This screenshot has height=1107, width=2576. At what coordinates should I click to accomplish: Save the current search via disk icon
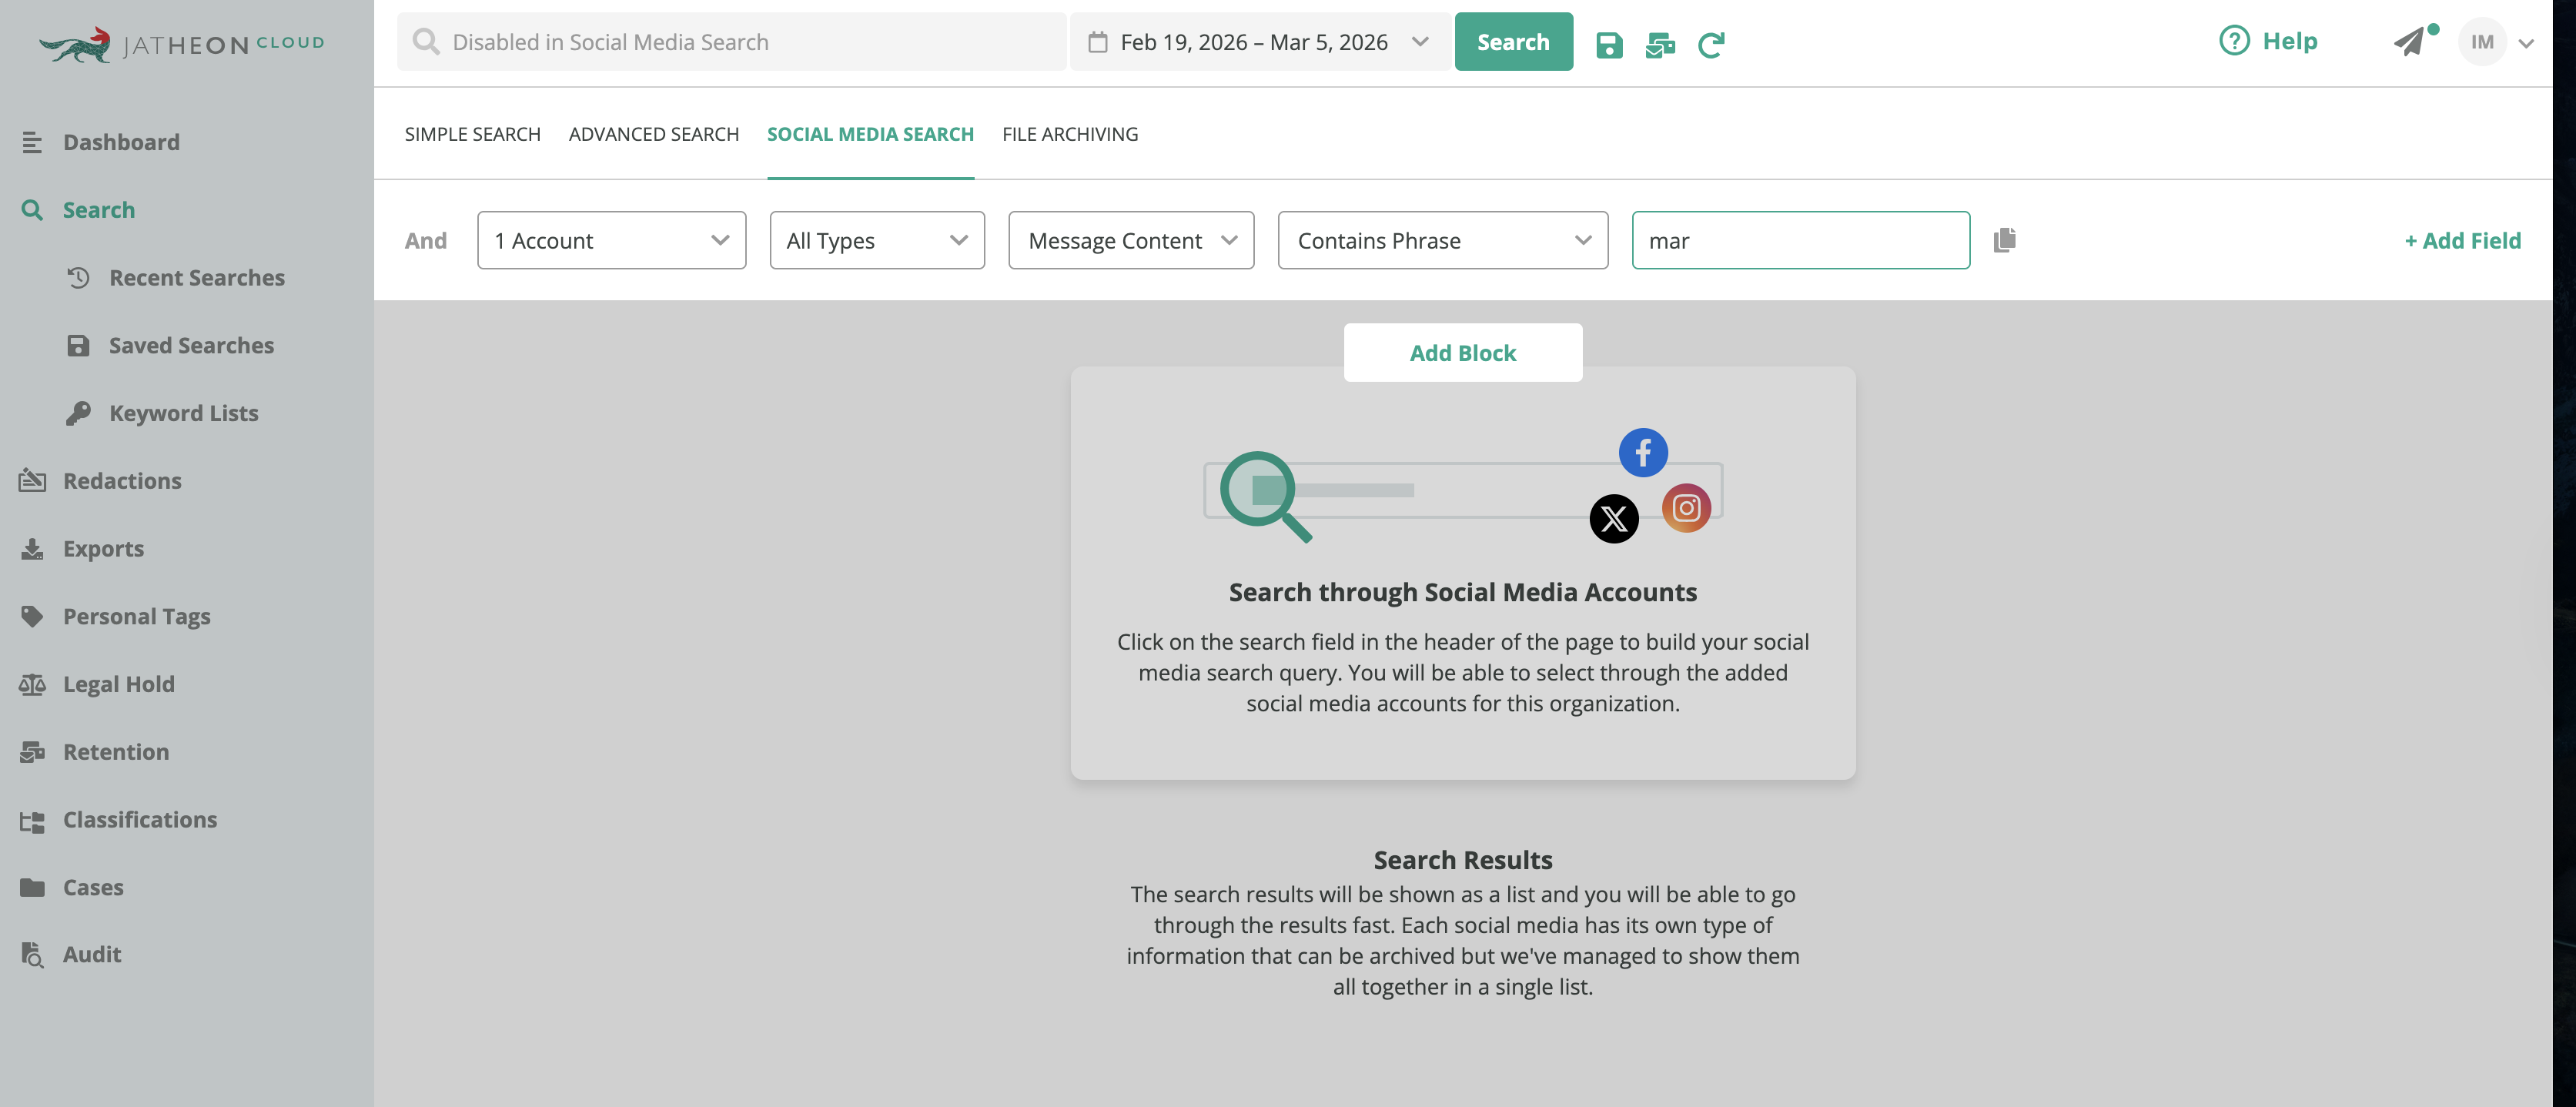(1608, 44)
